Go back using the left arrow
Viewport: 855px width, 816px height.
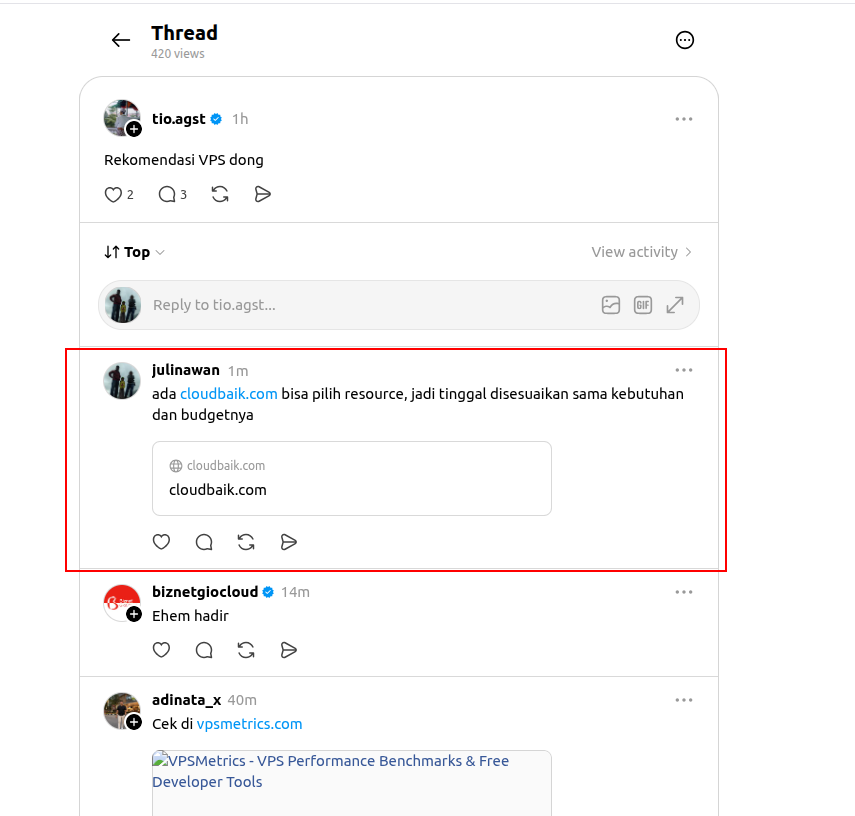click(121, 40)
